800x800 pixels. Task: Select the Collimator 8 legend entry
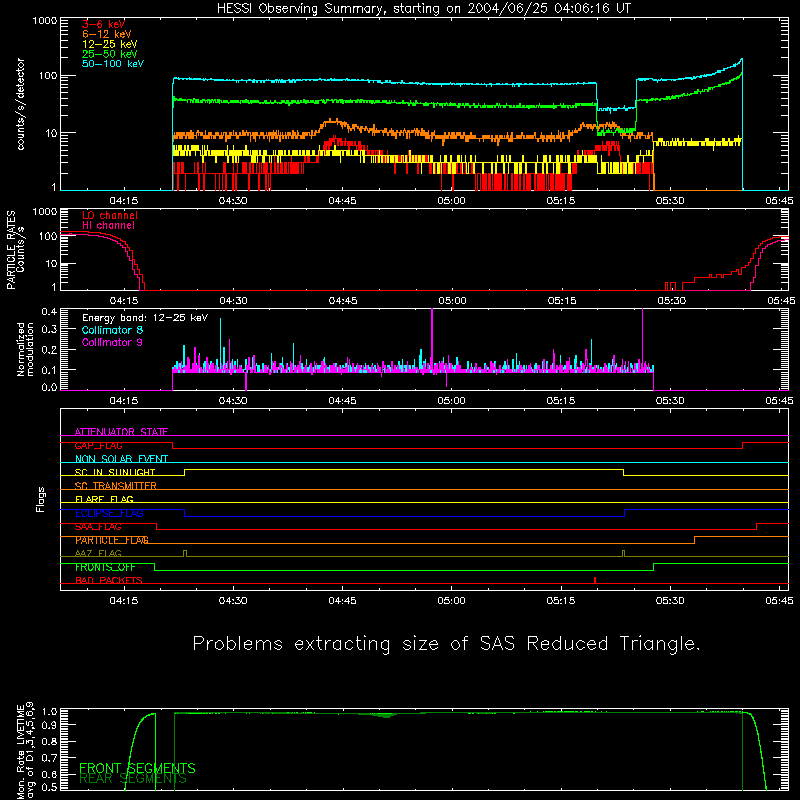[112, 330]
